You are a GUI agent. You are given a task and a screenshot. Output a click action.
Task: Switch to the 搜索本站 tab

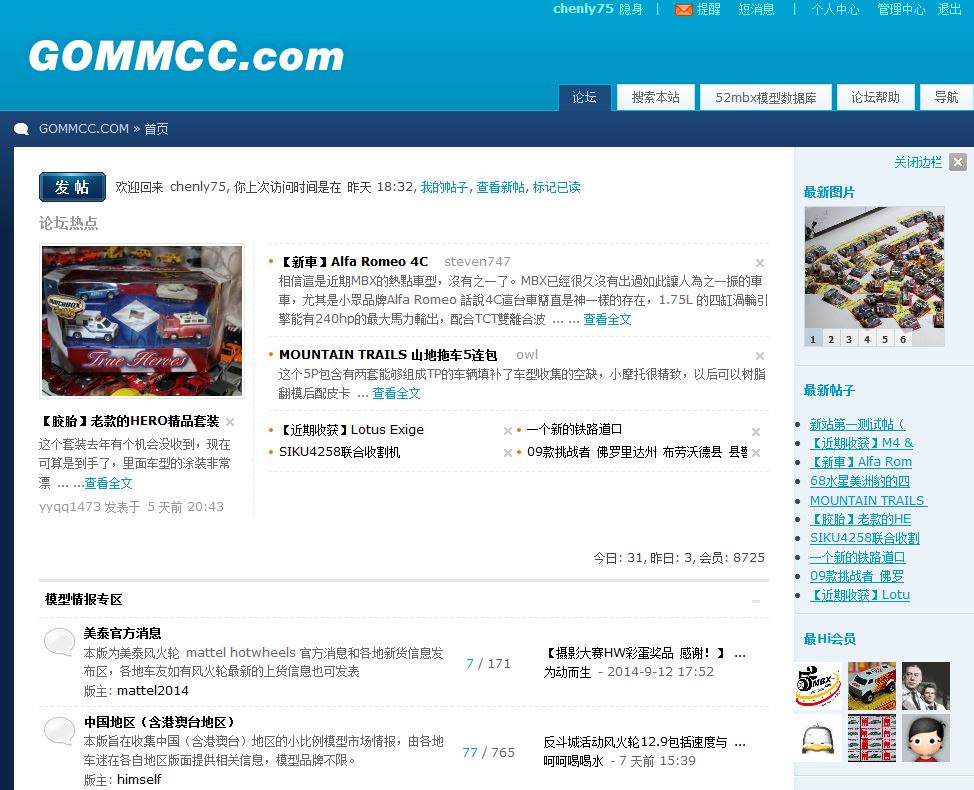pos(655,97)
